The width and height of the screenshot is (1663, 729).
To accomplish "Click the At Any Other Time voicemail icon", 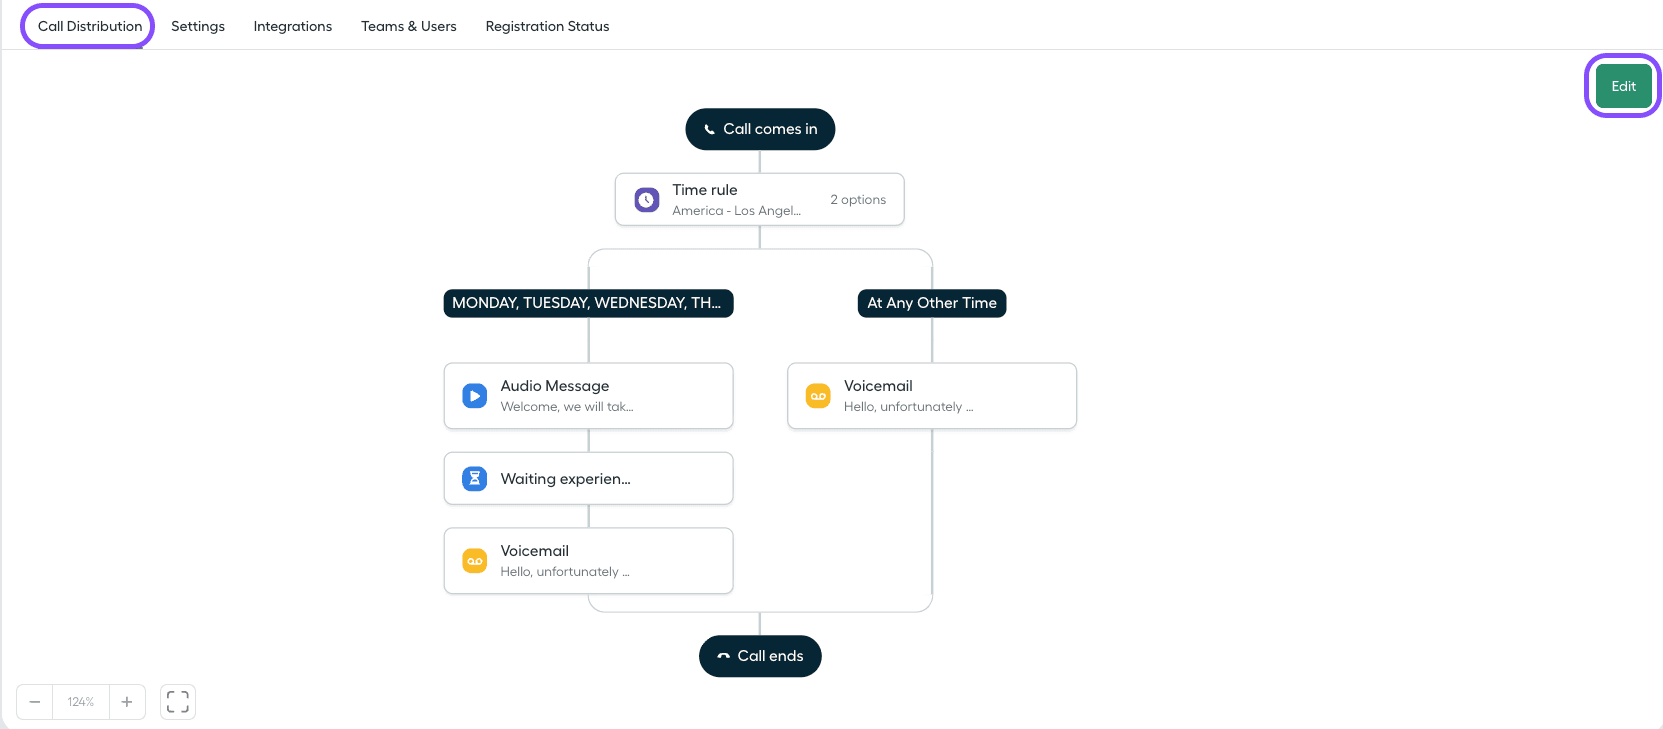I will pyautogui.click(x=818, y=396).
